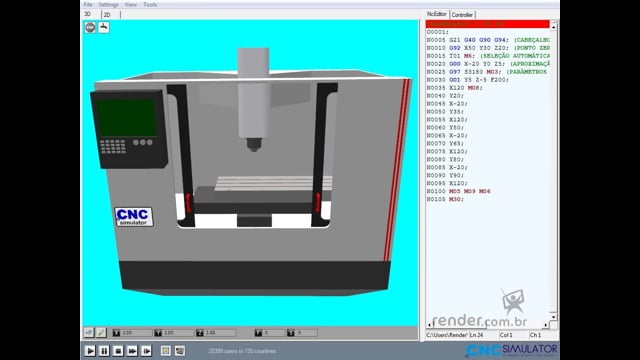Open the File menu
Viewport: 640px width, 360px height.
(88, 4)
